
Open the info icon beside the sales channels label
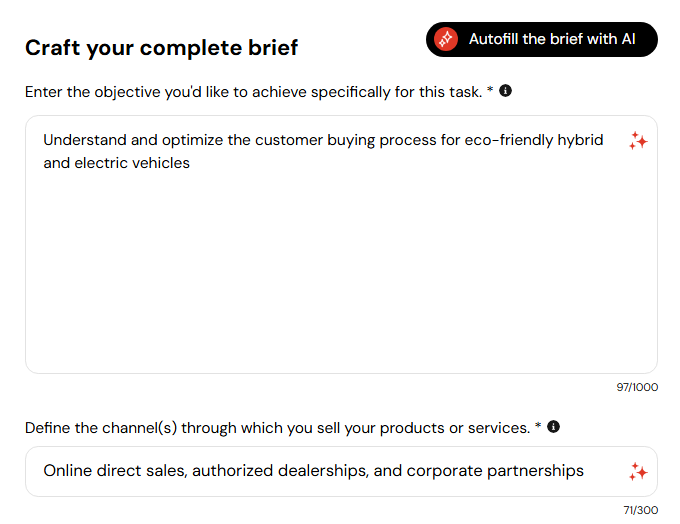click(x=553, y=426)
